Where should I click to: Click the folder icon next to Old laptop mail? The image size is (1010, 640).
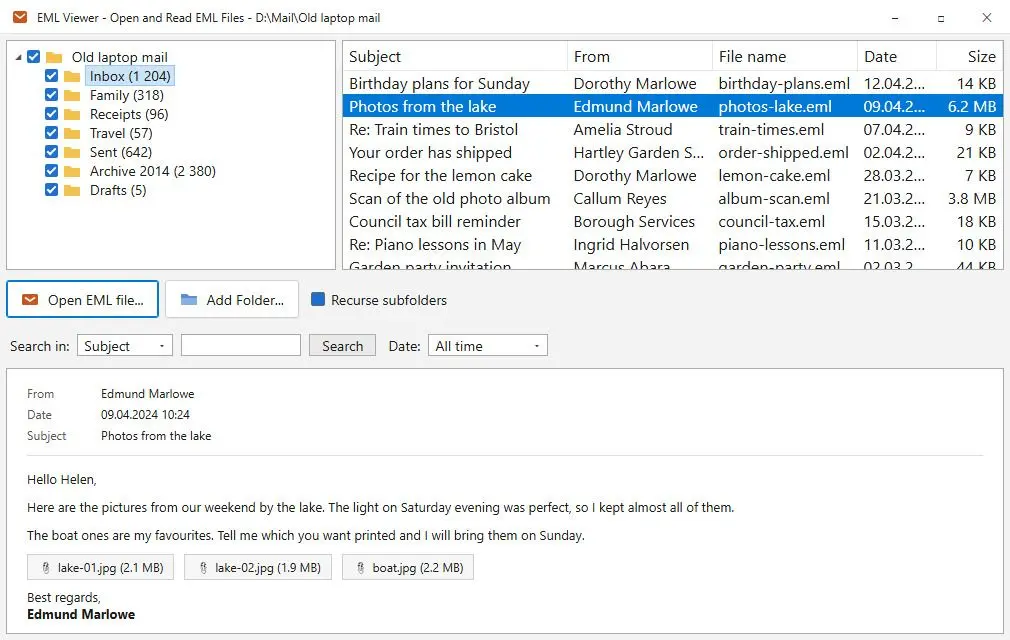point(54,57)
